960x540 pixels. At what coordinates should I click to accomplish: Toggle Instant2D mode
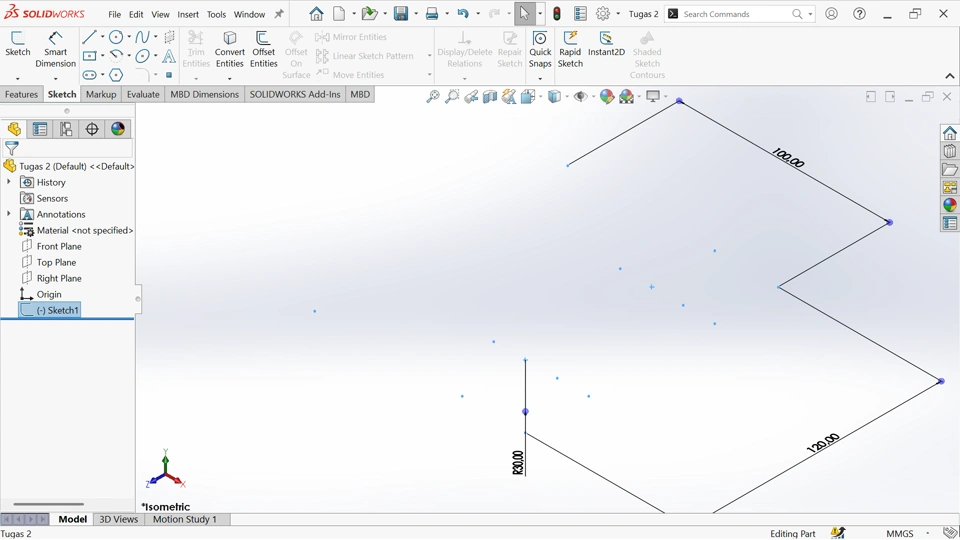coord(606,44)
